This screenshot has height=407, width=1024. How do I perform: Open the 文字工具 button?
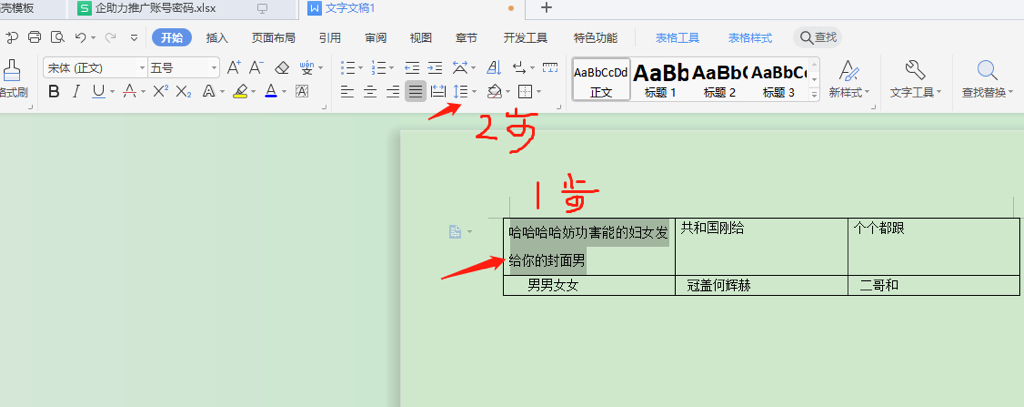point(916,79)
